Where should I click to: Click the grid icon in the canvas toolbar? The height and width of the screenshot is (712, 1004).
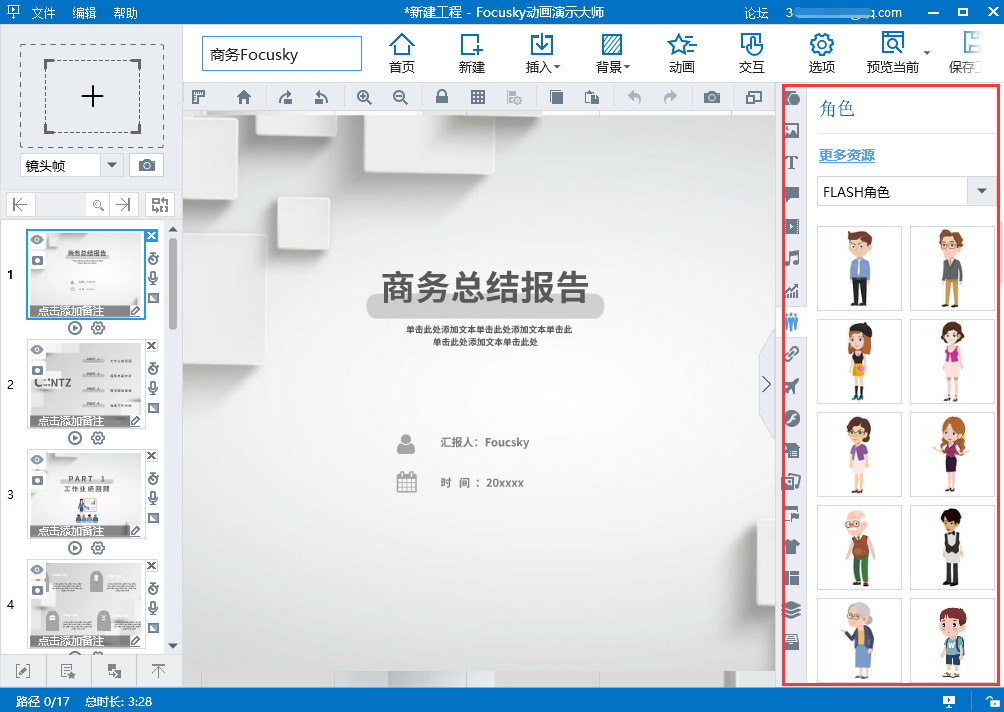[477, 96]
